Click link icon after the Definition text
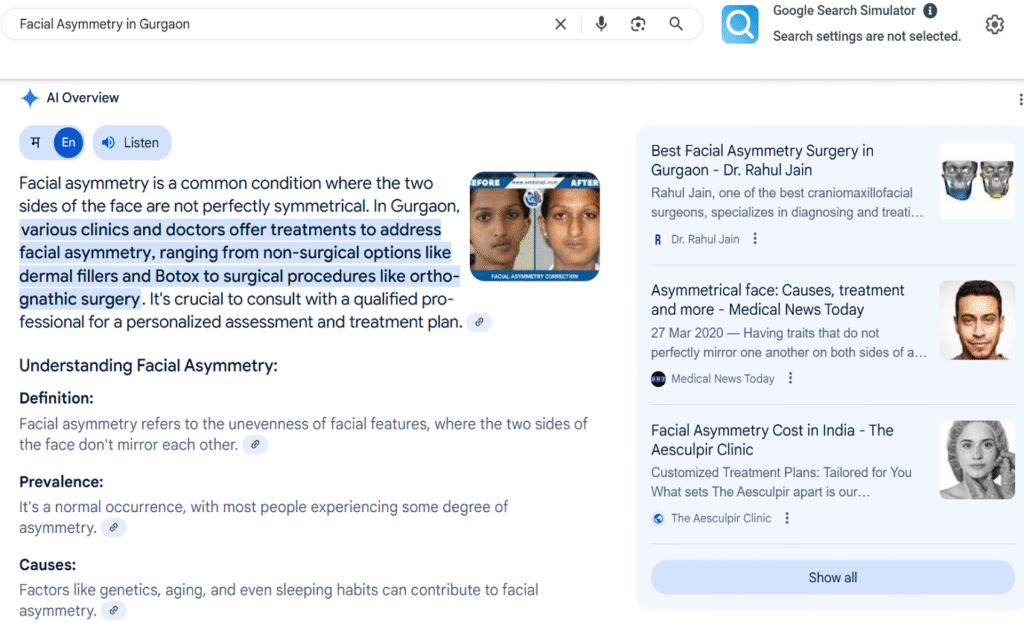 tap(255, 445)
